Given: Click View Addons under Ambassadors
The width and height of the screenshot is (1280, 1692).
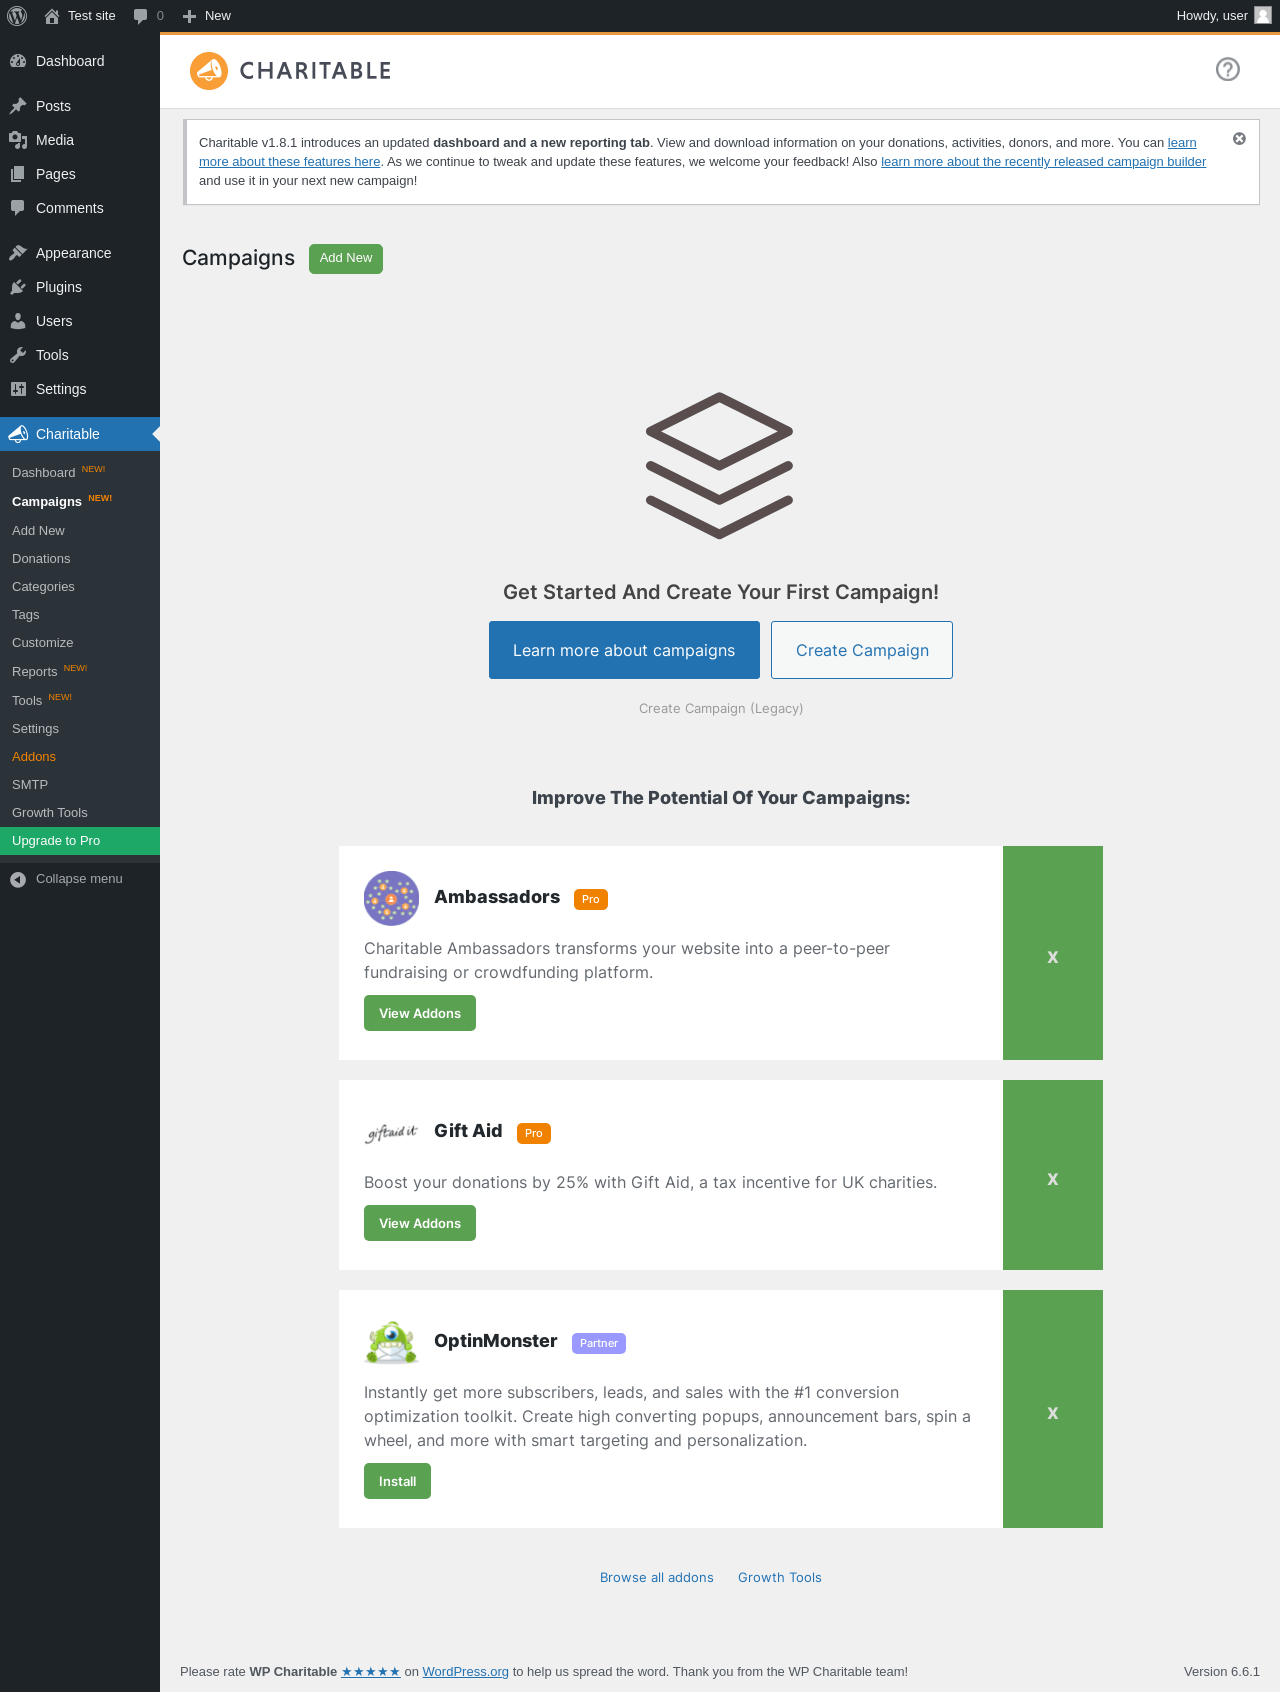Looking at the screenshot, I should (x=420, y=1013).
